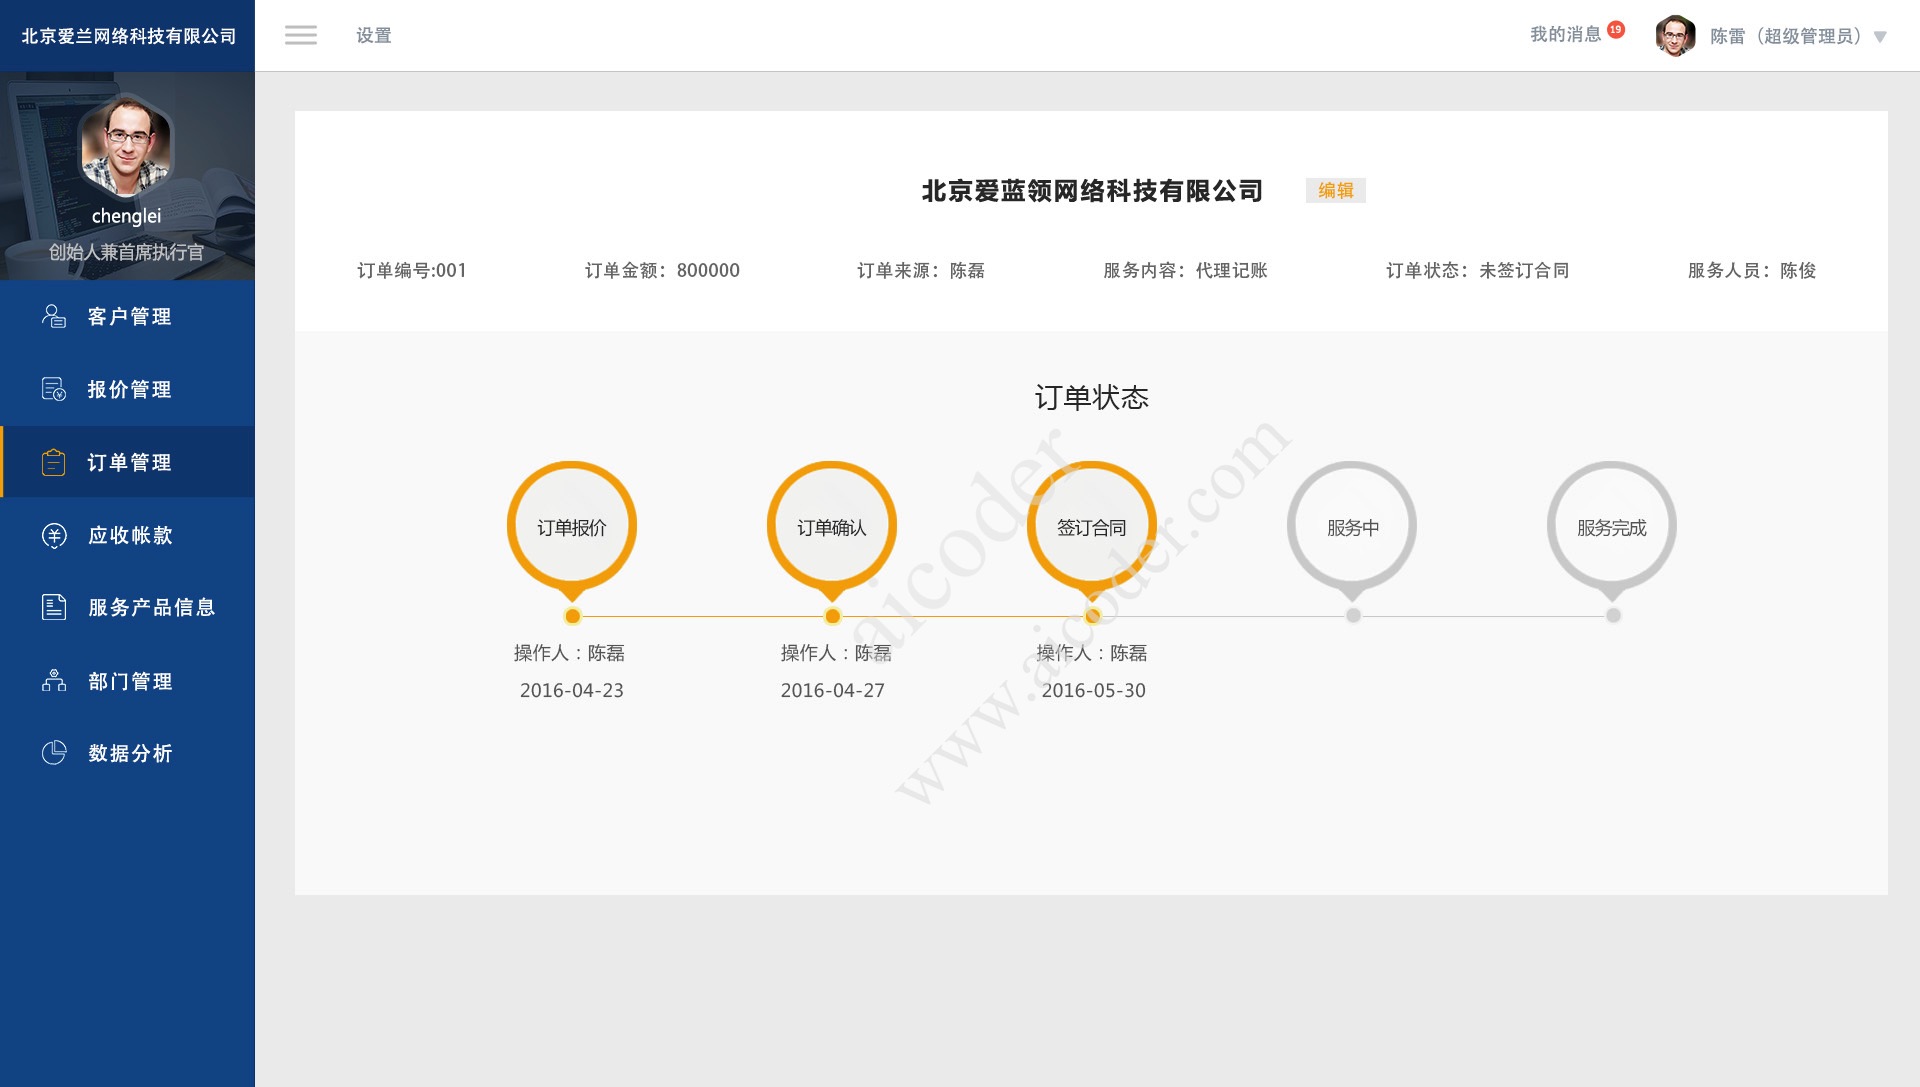Enable the 服务中 status step
Screen dimensions: 1920x1087
pyautogui.click(x=1352, y=524)
